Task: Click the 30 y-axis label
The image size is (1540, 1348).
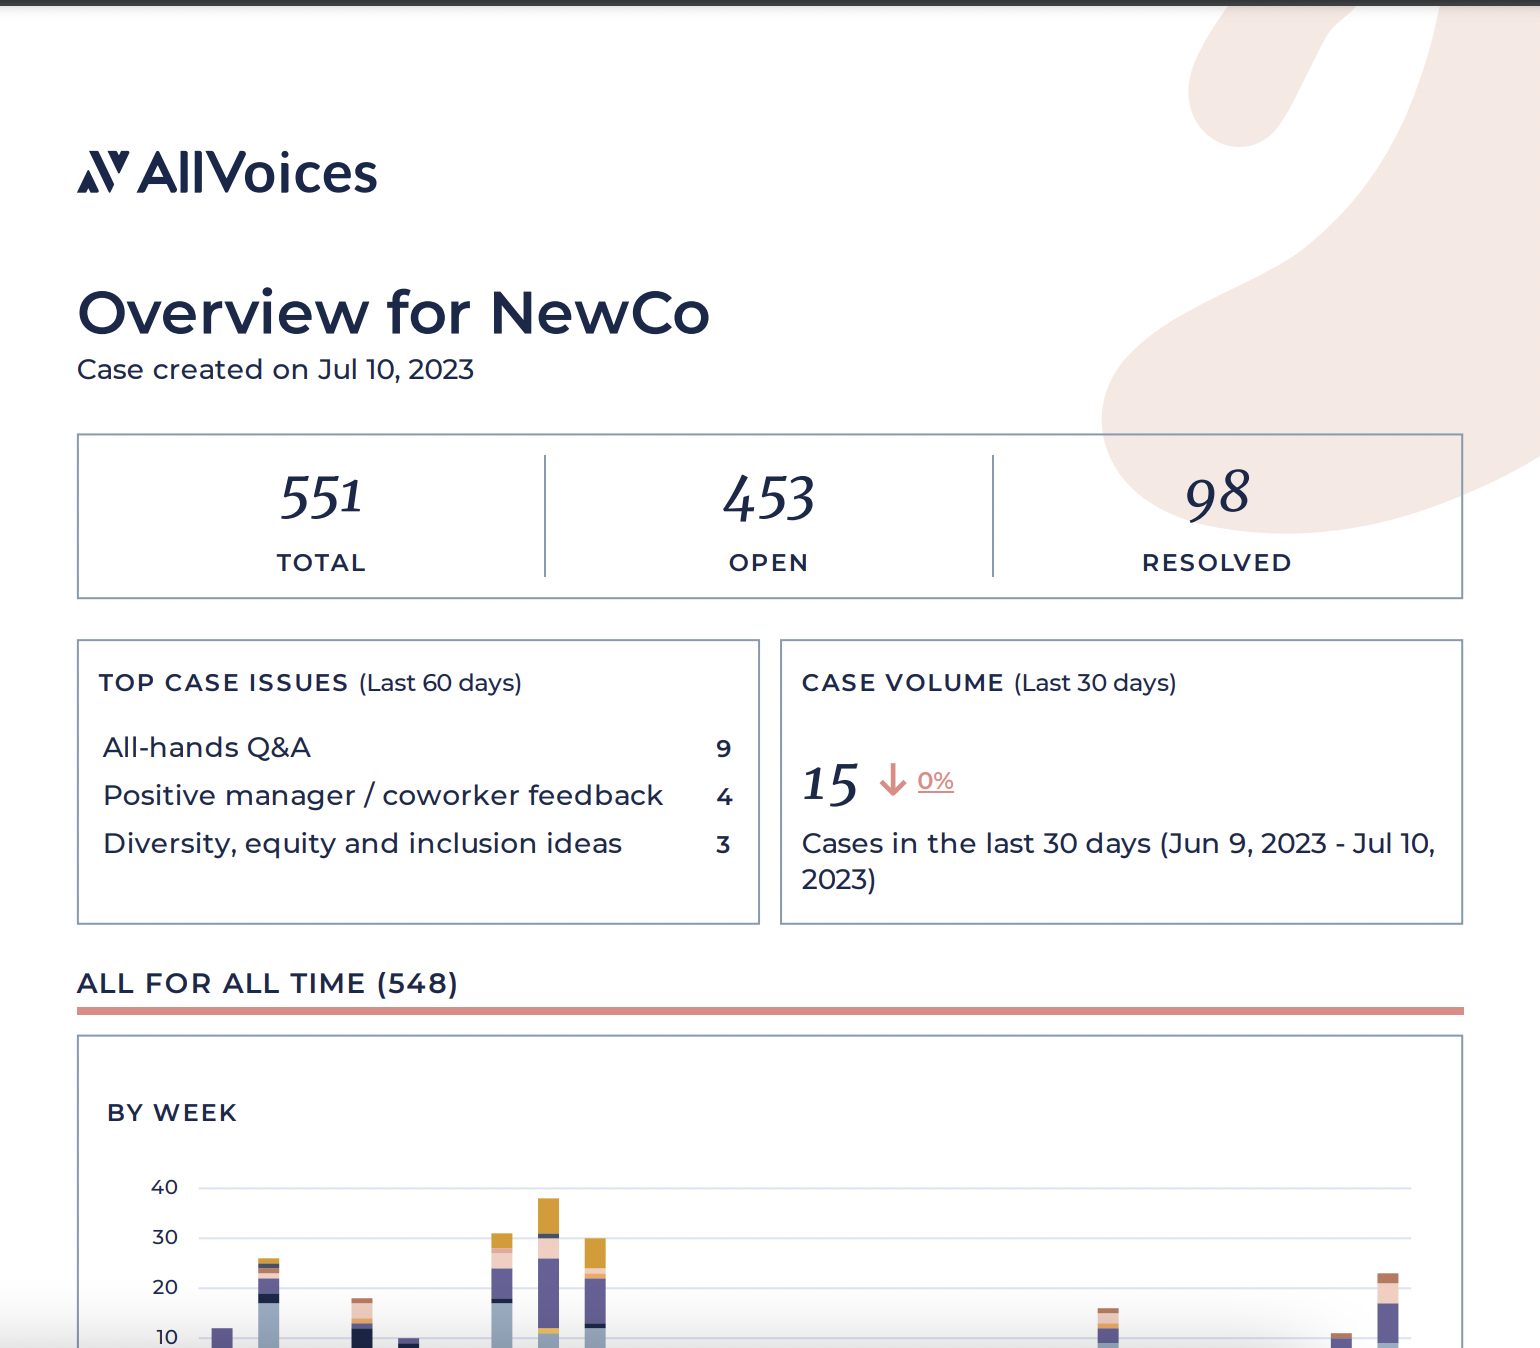Action: [164, 1237]
